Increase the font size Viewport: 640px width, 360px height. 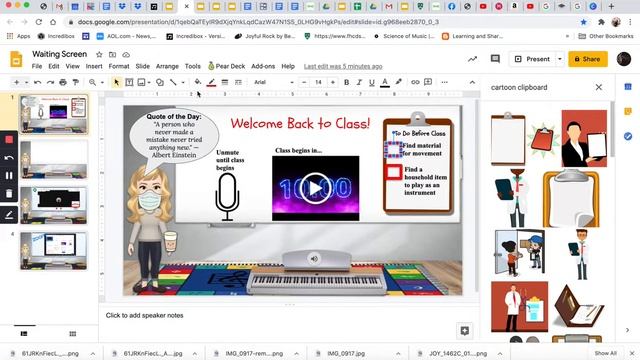tap(333, 82)
